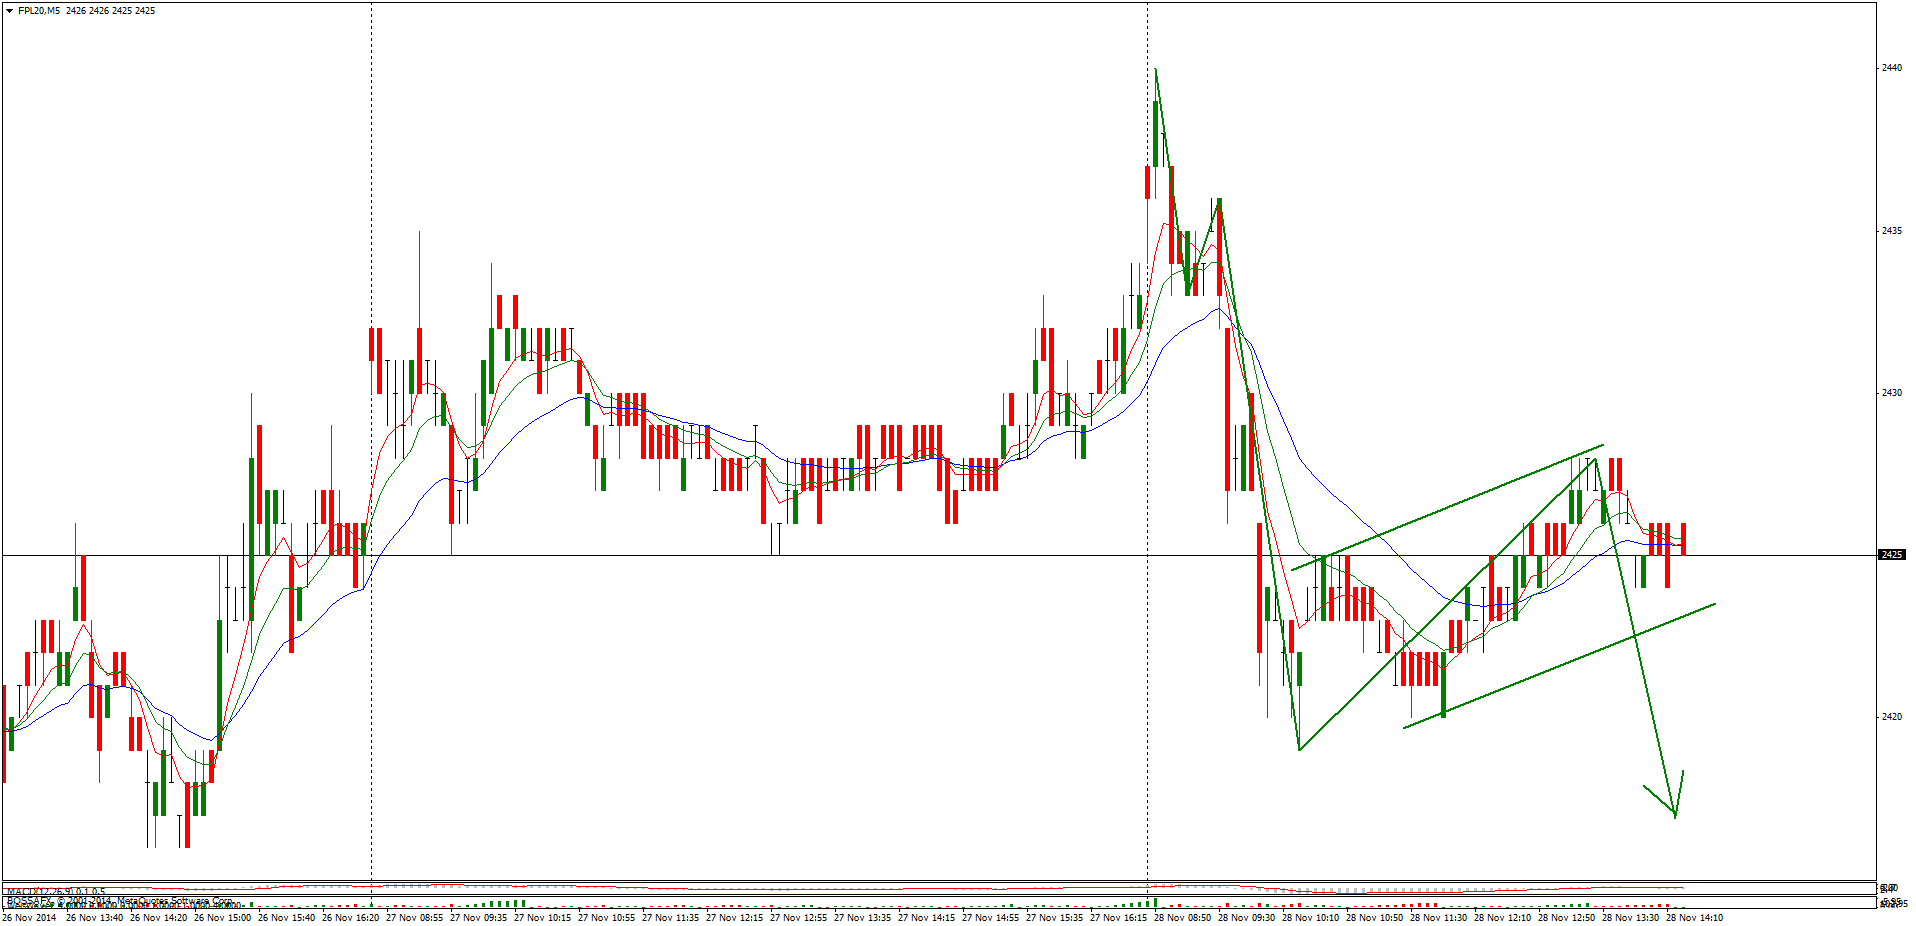
Task: Click the 26 Nov 16:20 time label
Action: 350,917
